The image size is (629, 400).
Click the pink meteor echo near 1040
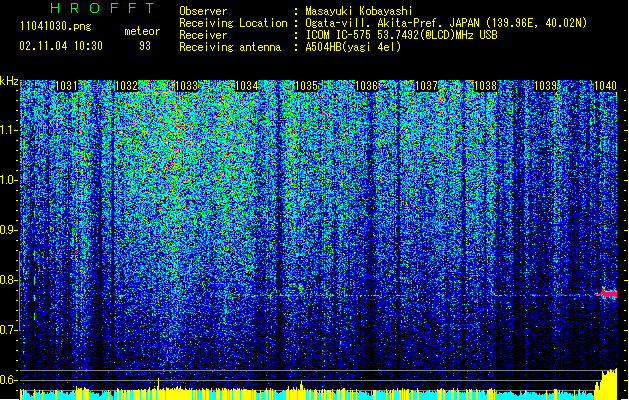coord(608,293)
